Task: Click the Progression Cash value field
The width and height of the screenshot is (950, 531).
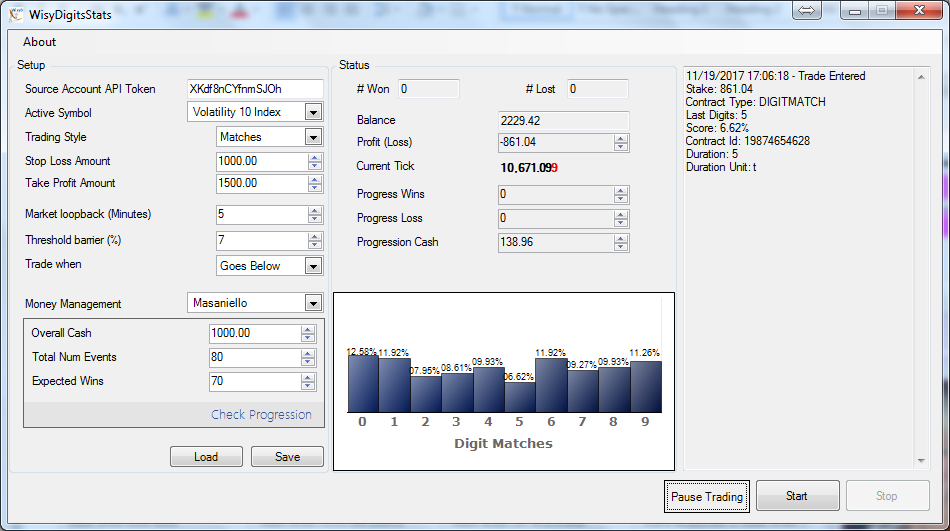Action: 556,242
